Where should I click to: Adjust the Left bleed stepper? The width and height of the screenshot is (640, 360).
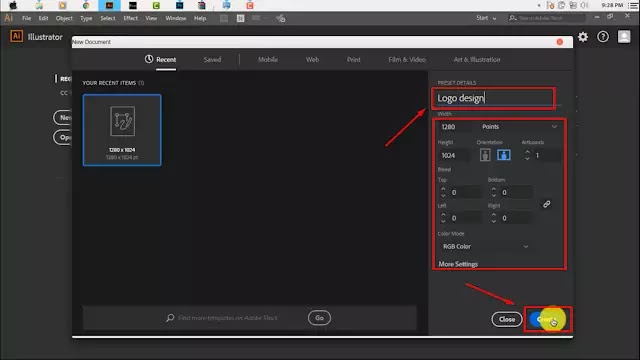coord(443,218)
